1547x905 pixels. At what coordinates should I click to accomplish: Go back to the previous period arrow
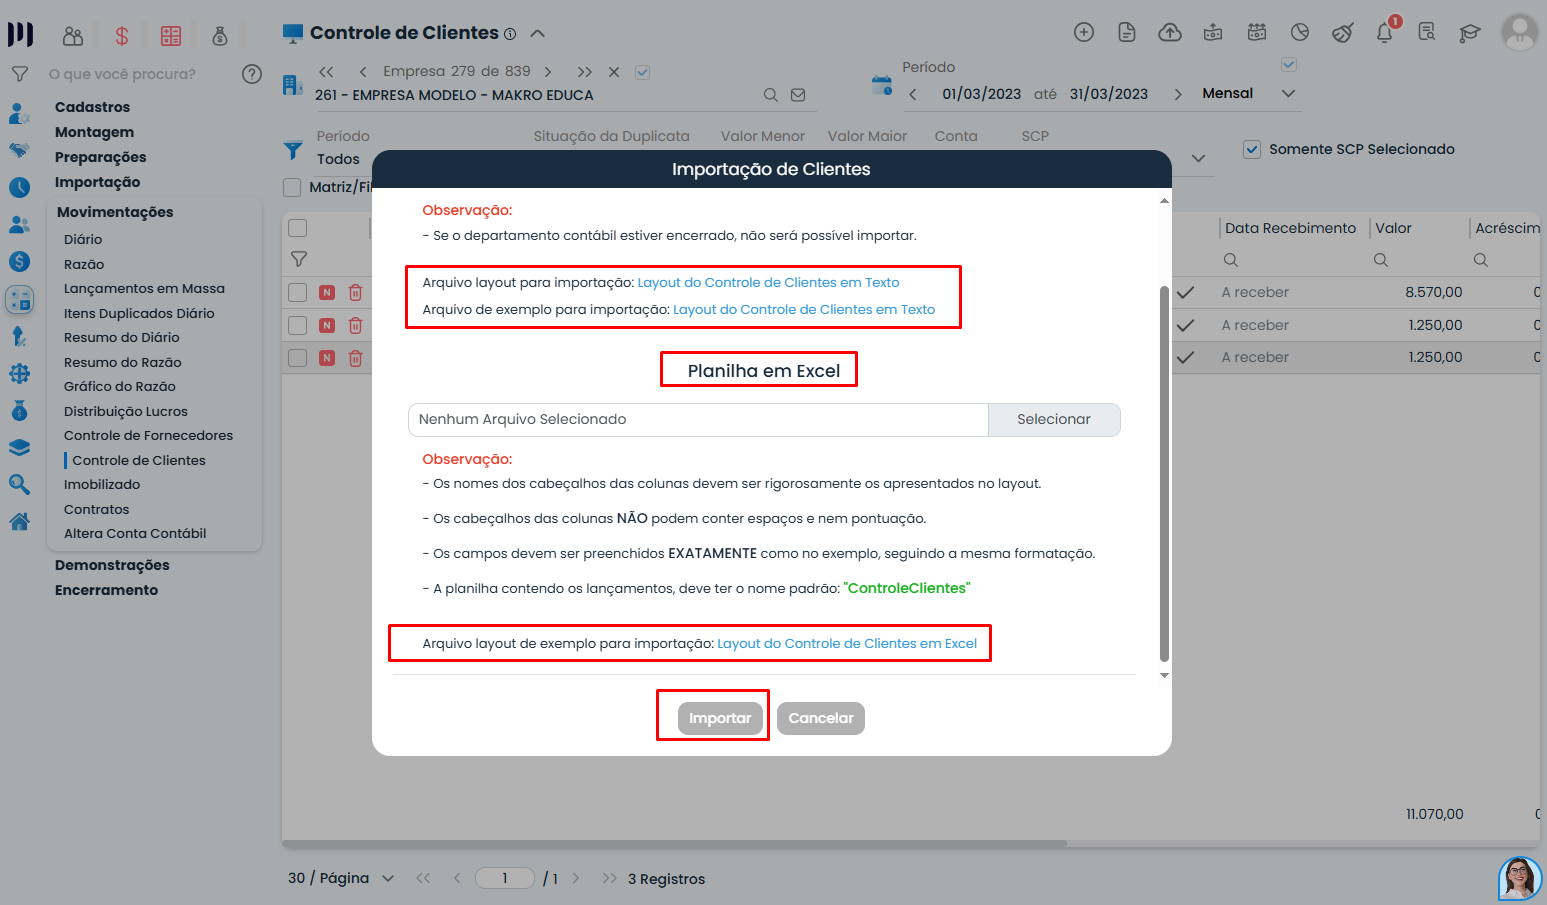[913, 94]
